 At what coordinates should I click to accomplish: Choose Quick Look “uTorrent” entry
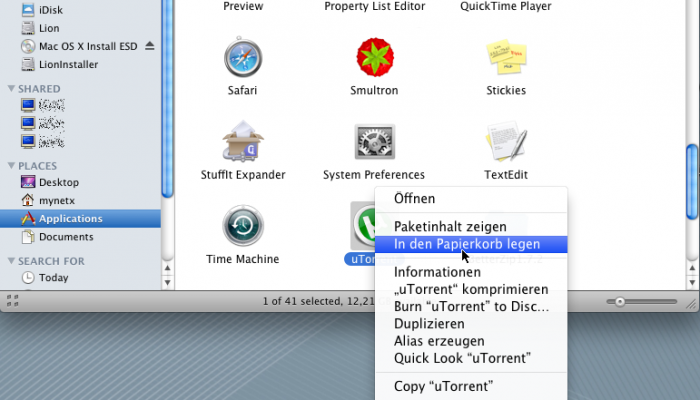pyautogui.click(x=471, y=358)
